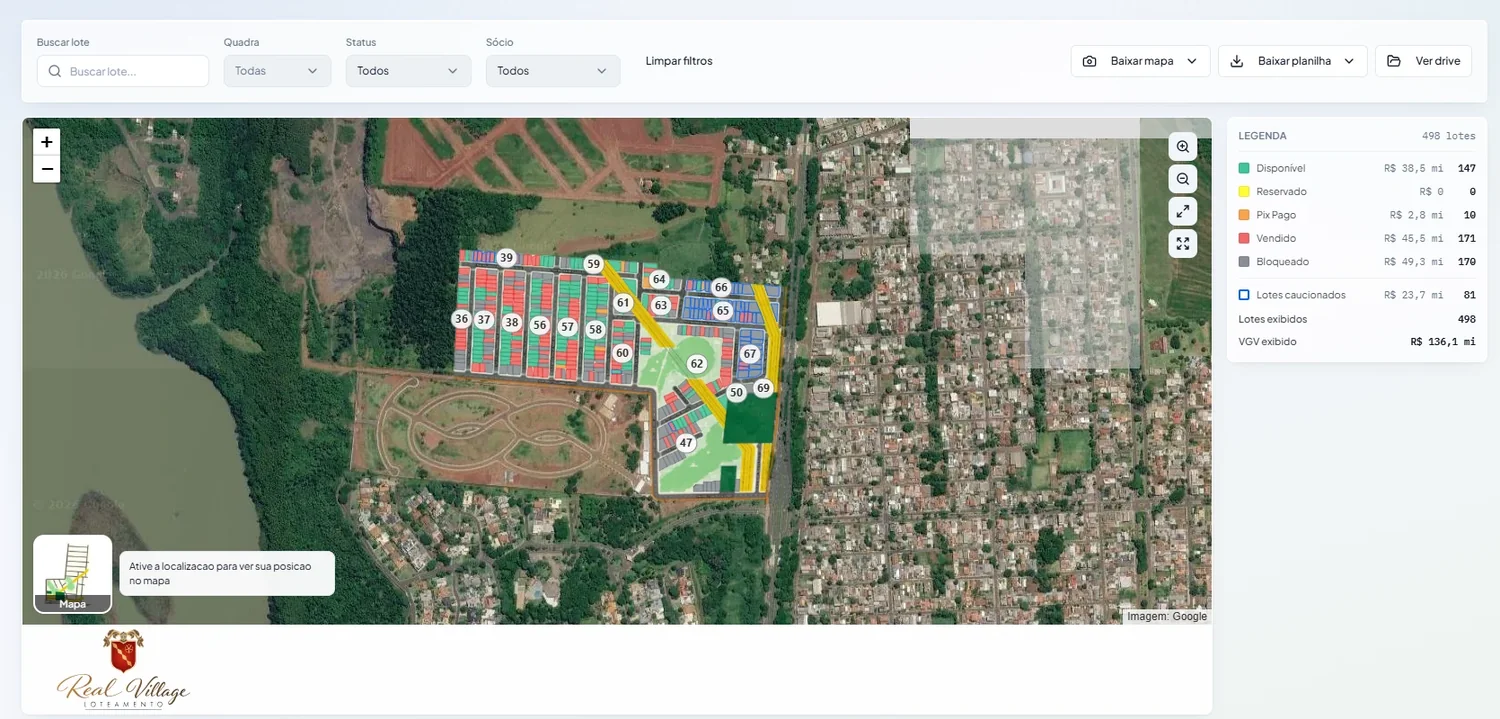Open the Sócio filter dropdown
The image size is (1500, 719).
[x=553, y=71]
